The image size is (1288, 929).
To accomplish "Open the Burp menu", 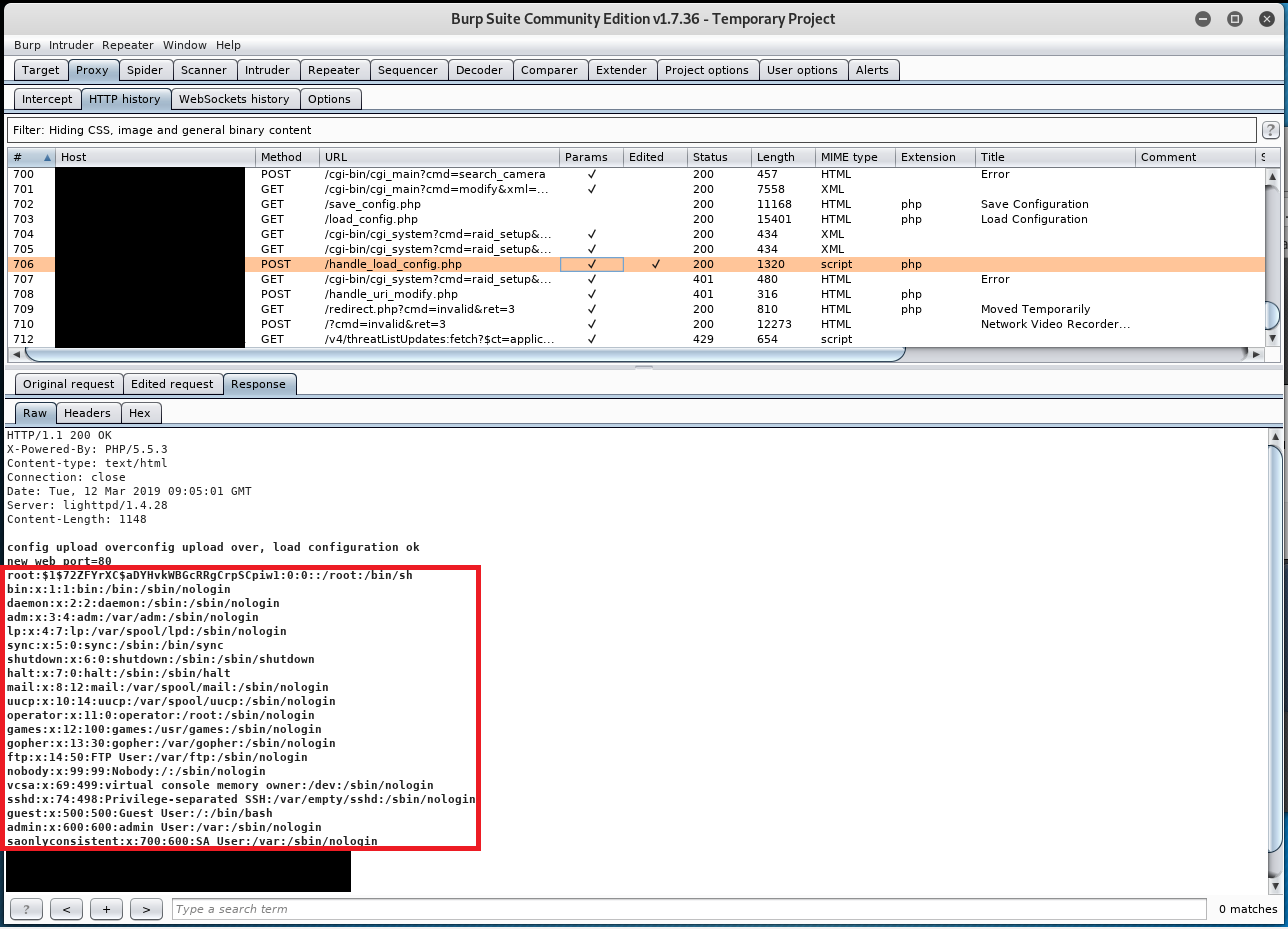I will point(27,45).
